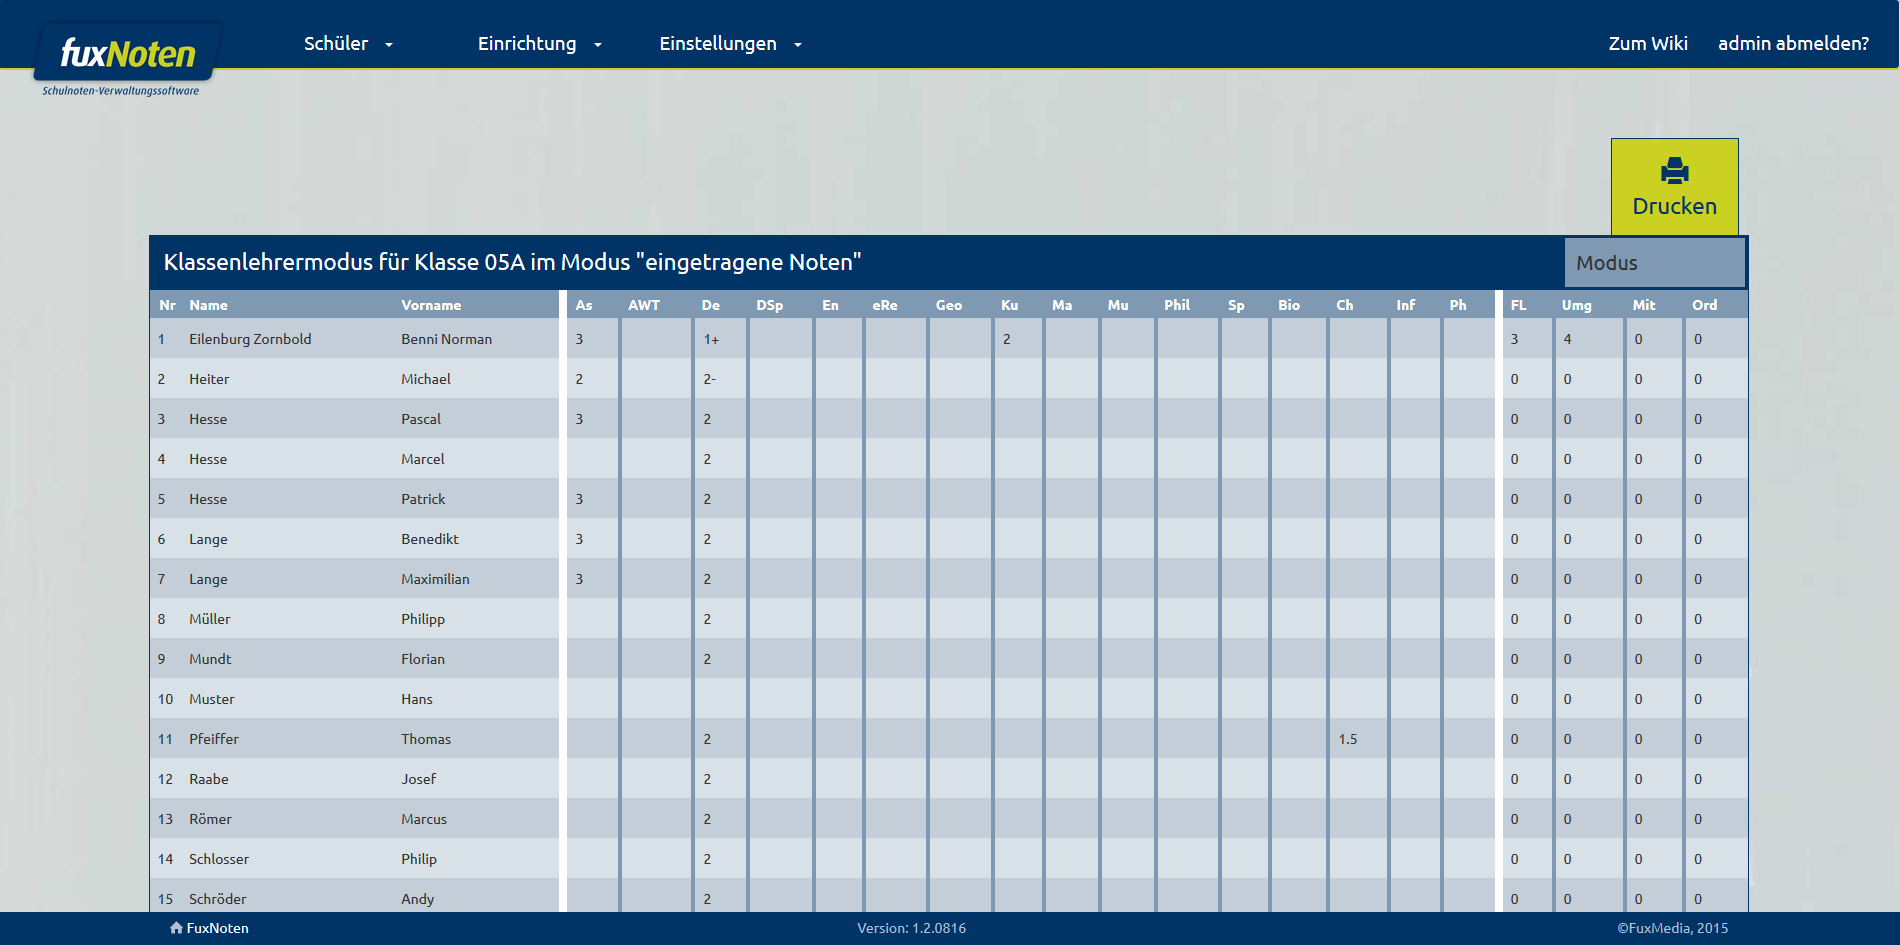Screen dimensions: 1900x945
Task: Click the Mit column header
Action: tap(1644, 305)
